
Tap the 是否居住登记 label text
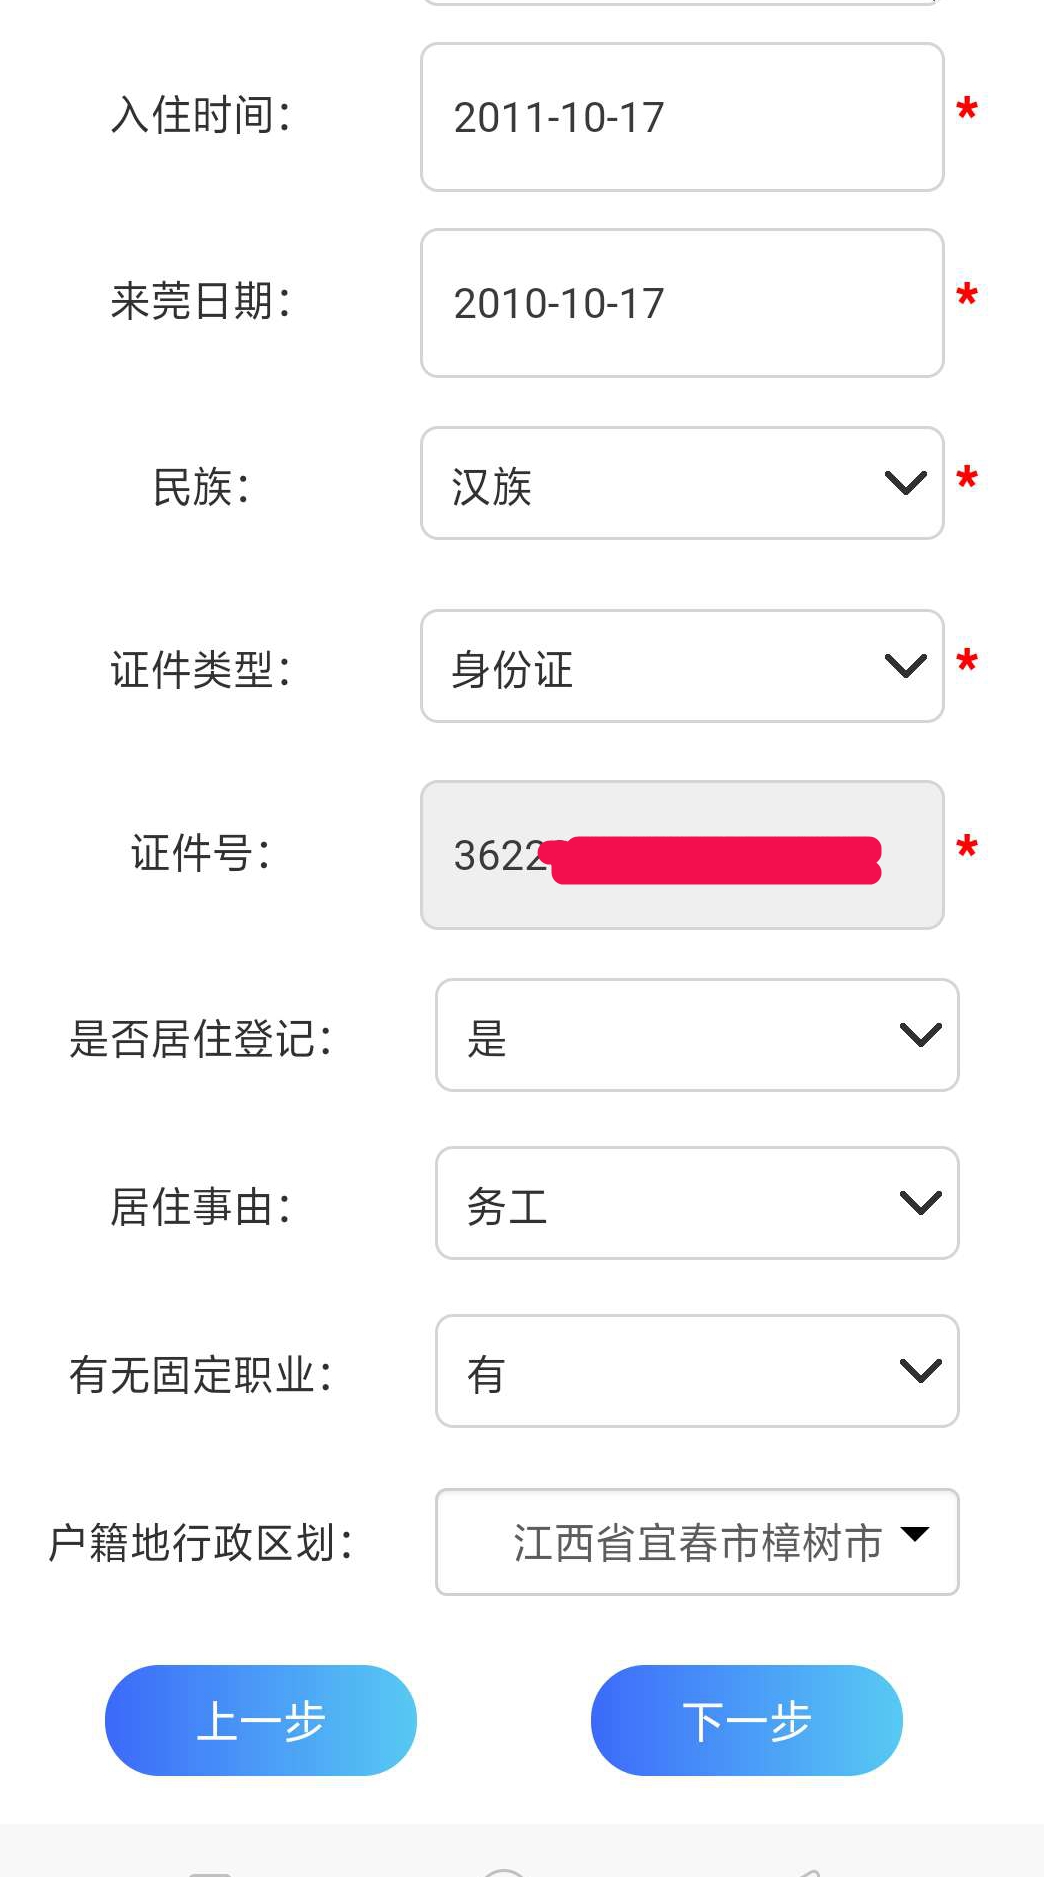click(x=201, y=1038)
